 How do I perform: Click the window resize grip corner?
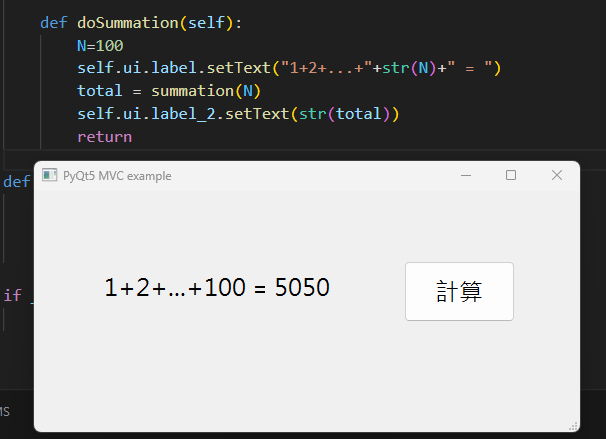point(573,426)
